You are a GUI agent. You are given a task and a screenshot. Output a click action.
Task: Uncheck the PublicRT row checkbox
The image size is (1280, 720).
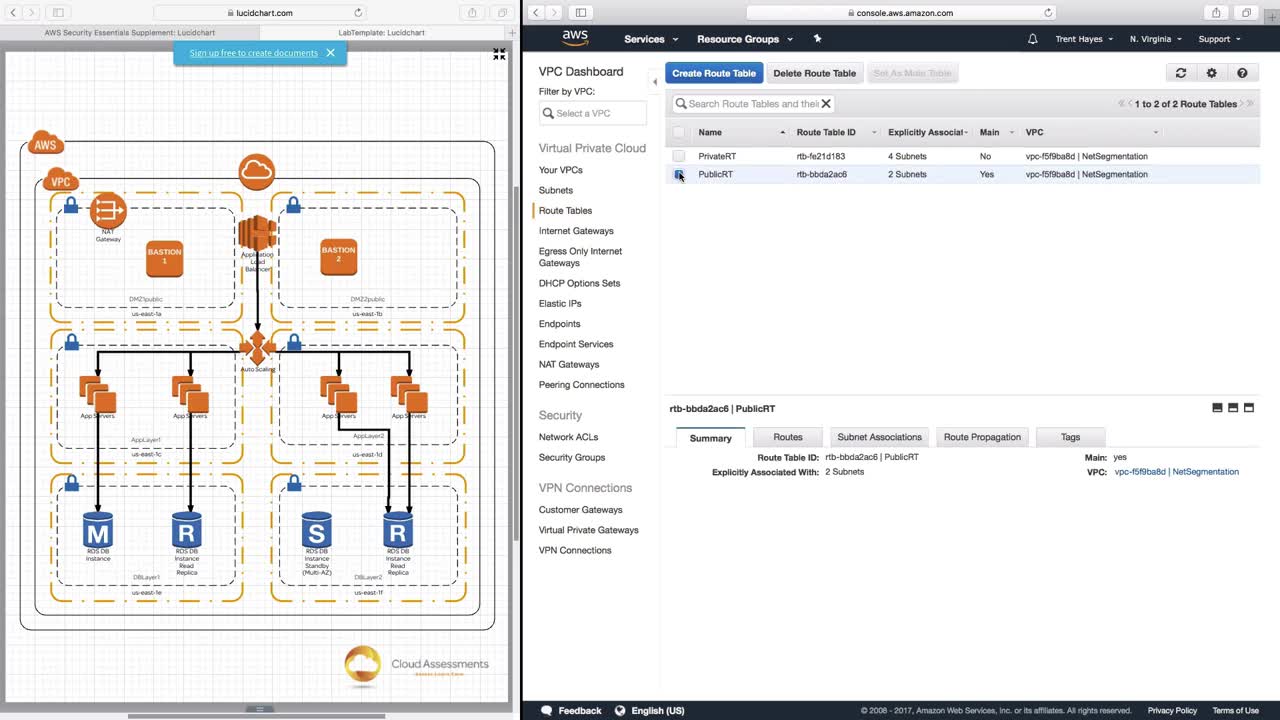pos(679,174)
